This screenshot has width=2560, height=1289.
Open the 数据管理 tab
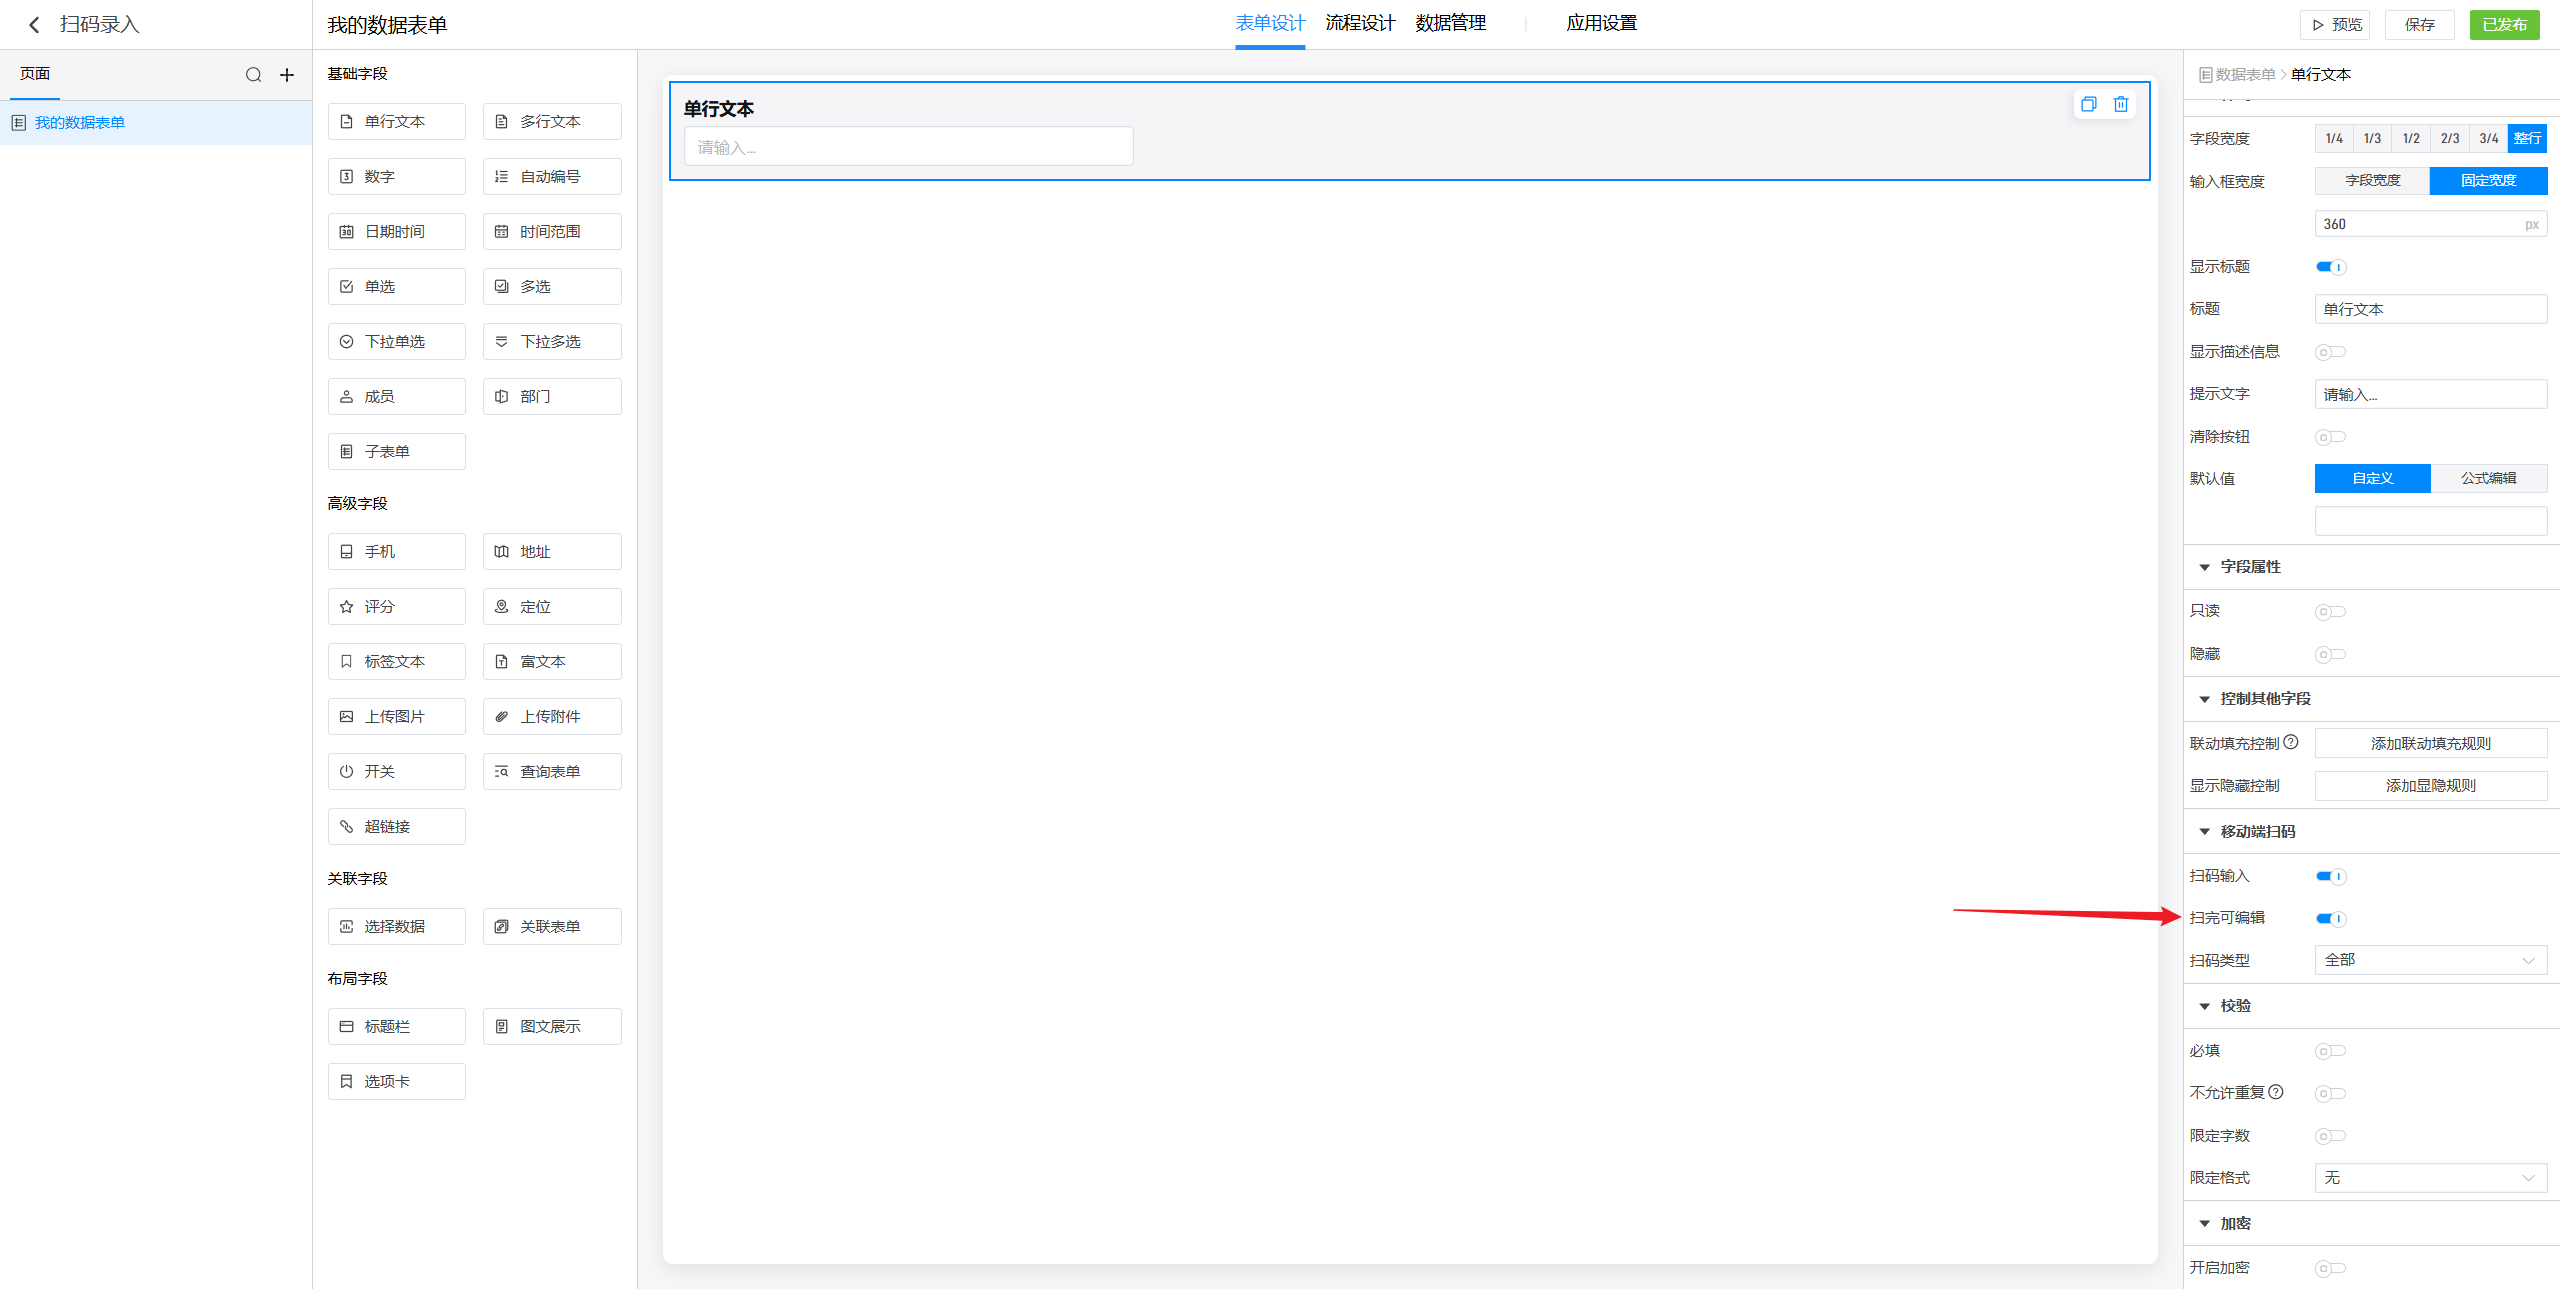(x=1450, y=23)
